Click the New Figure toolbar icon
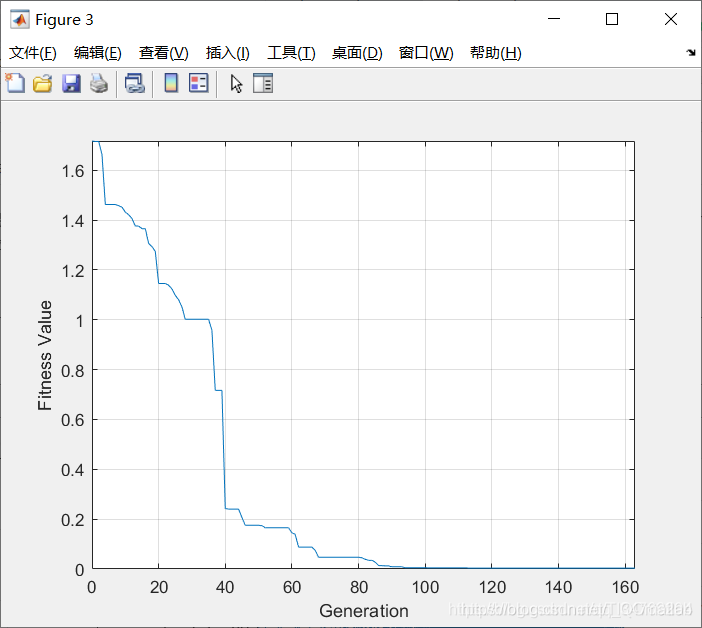The width and height of the screenshot is (702, 628). click(15, 83)
